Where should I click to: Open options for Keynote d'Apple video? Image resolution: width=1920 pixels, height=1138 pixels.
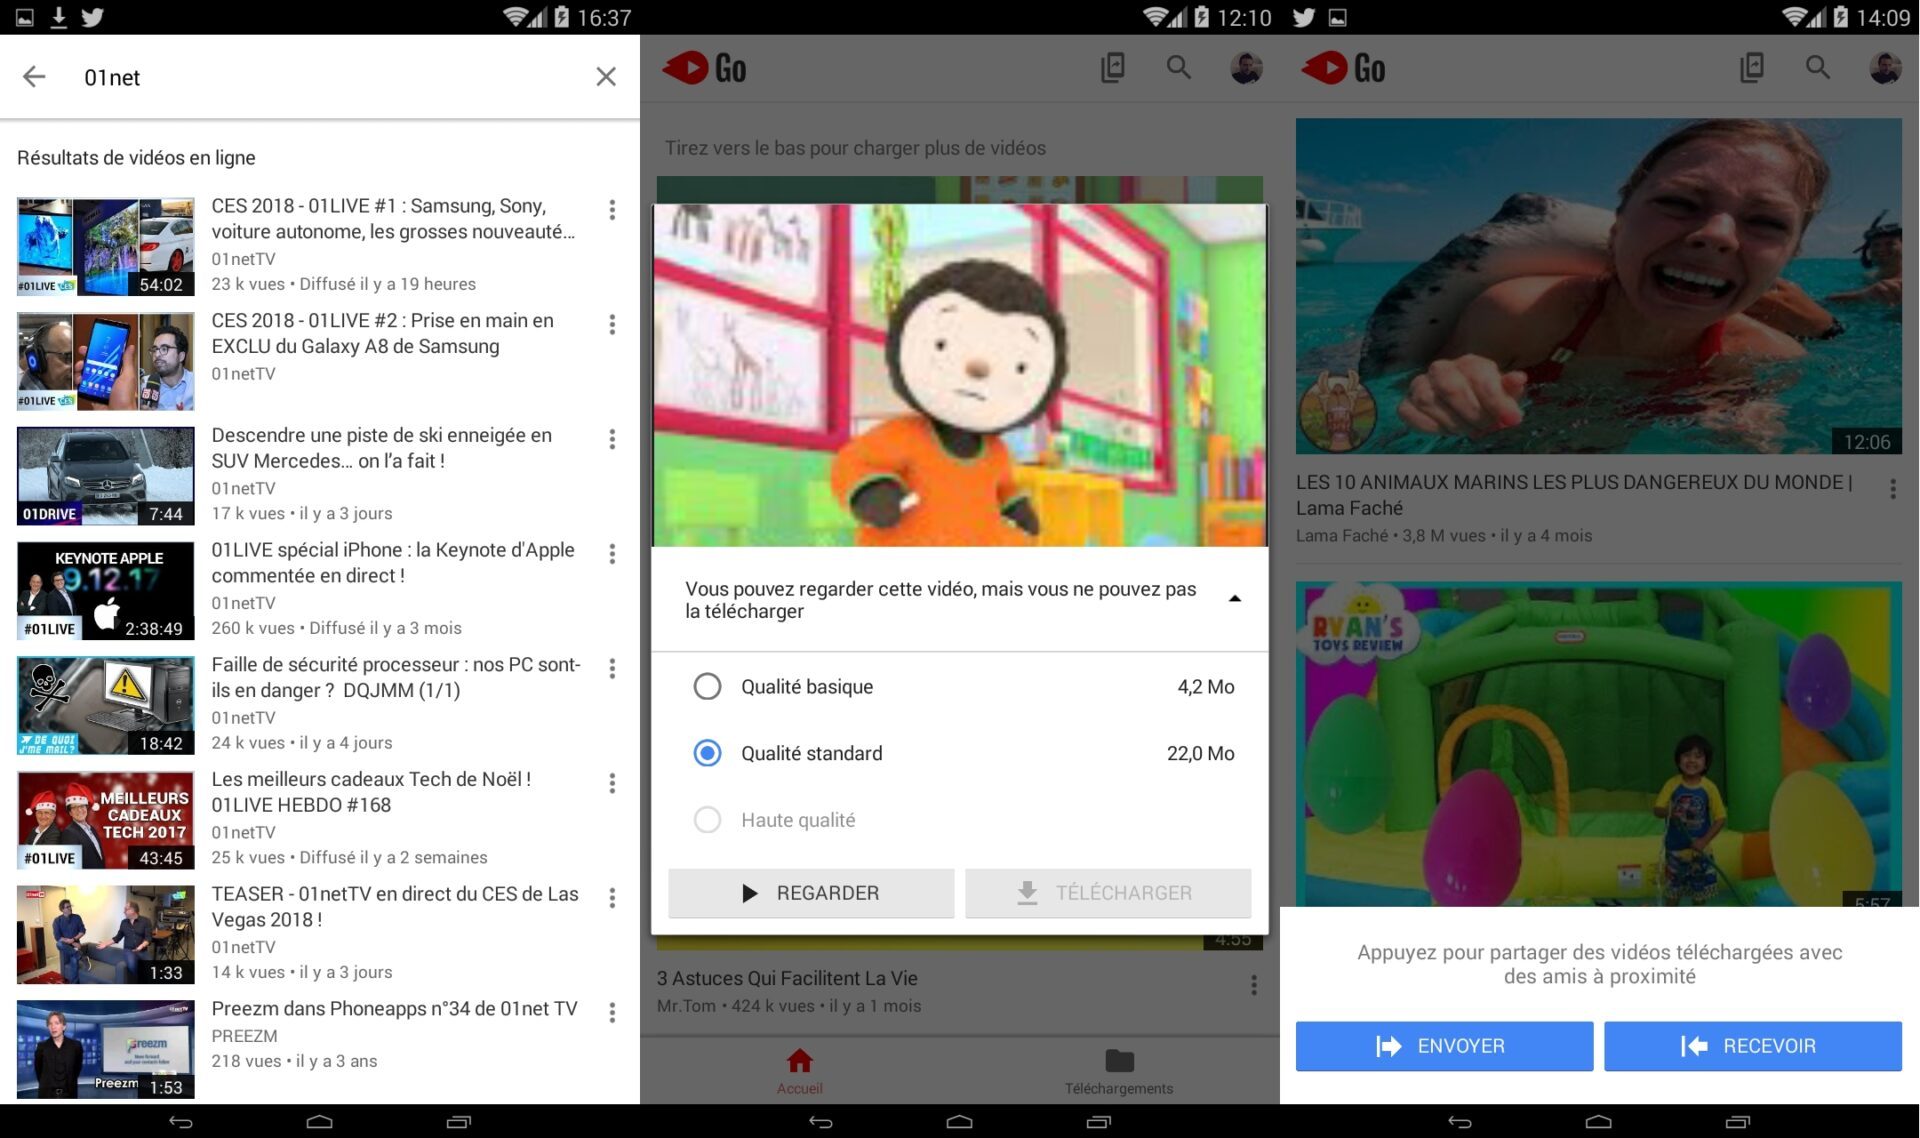click(x=612, y=554)
